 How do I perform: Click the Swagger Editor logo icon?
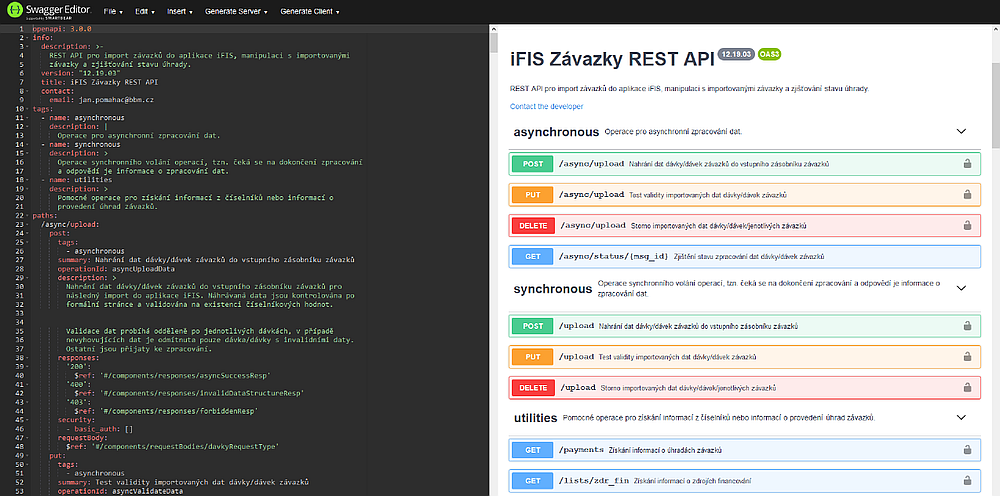tap(14, 12)
